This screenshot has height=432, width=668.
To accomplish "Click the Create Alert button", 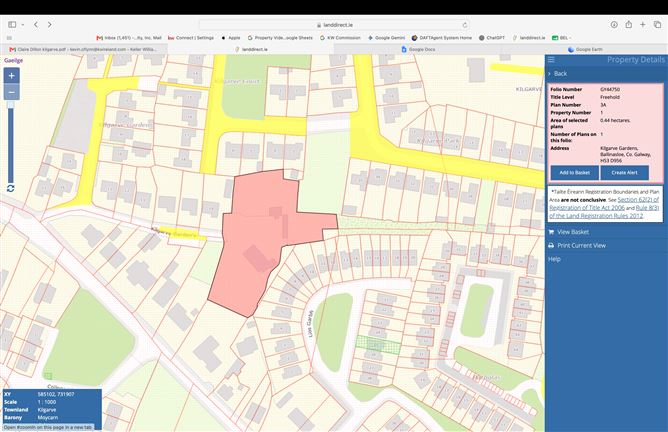I will (625, 173).
